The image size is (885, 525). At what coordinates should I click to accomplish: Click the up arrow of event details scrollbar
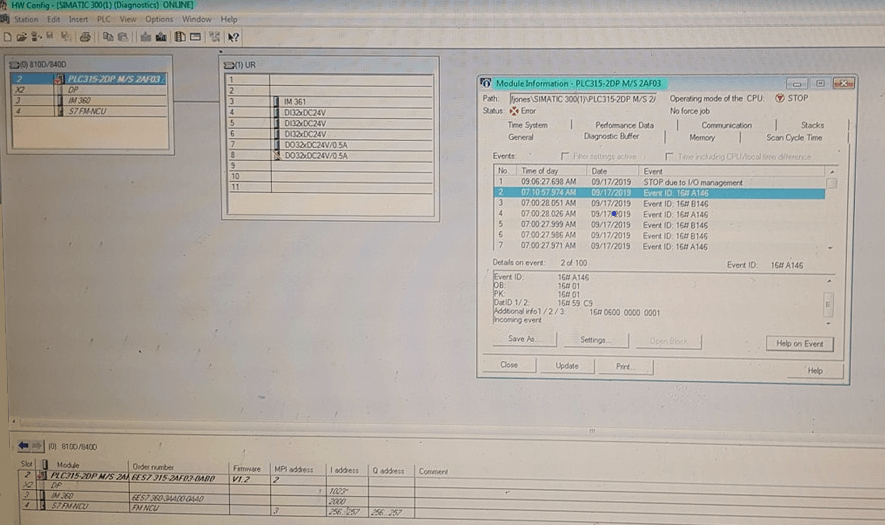[x=829, y=281]
